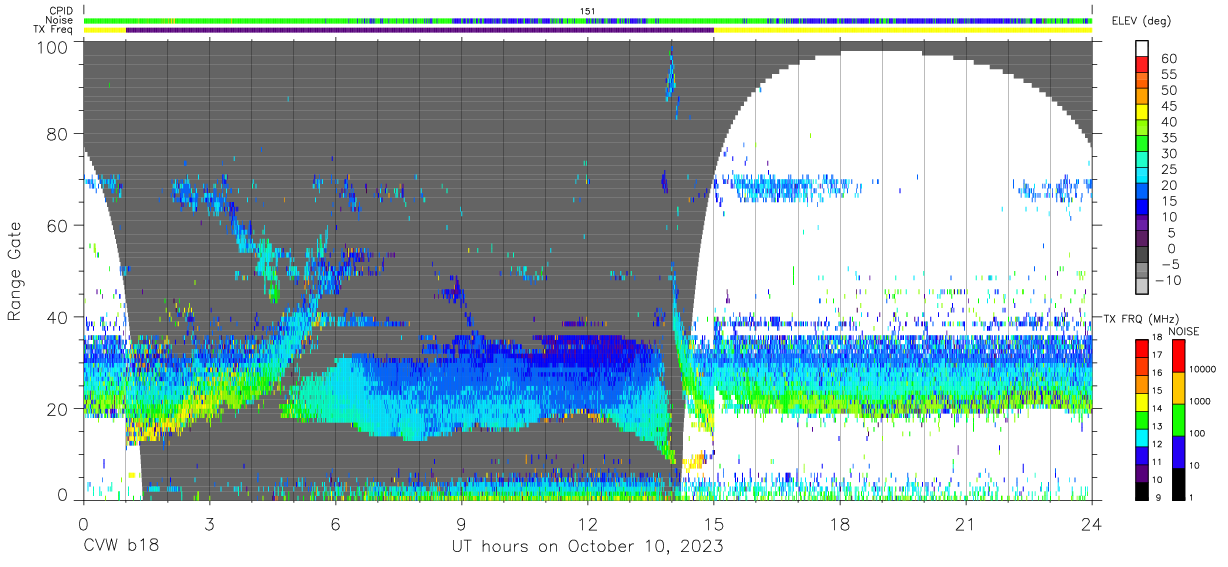Click the 'ELEV (deg)' color bar title
Image resolution: width=1228 pixels, height=567 pixels.
pos(1143,21)
